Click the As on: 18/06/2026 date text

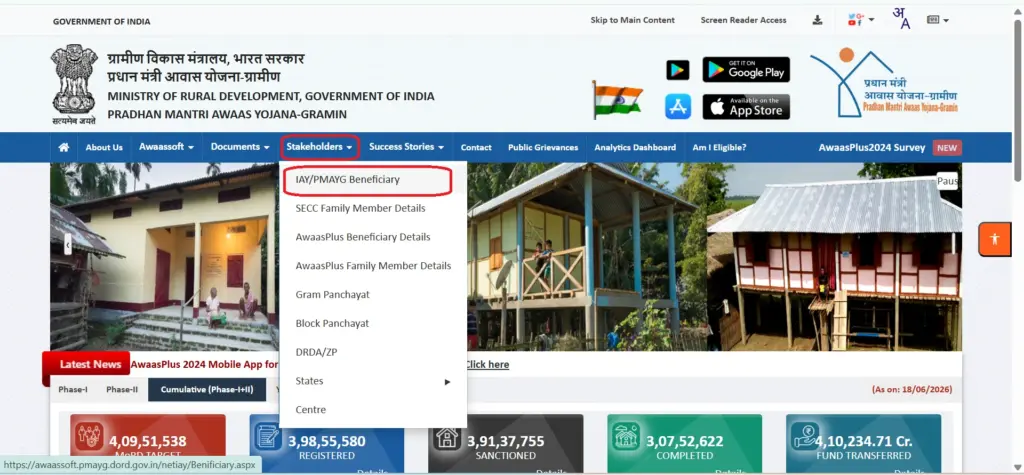[912, 389]
